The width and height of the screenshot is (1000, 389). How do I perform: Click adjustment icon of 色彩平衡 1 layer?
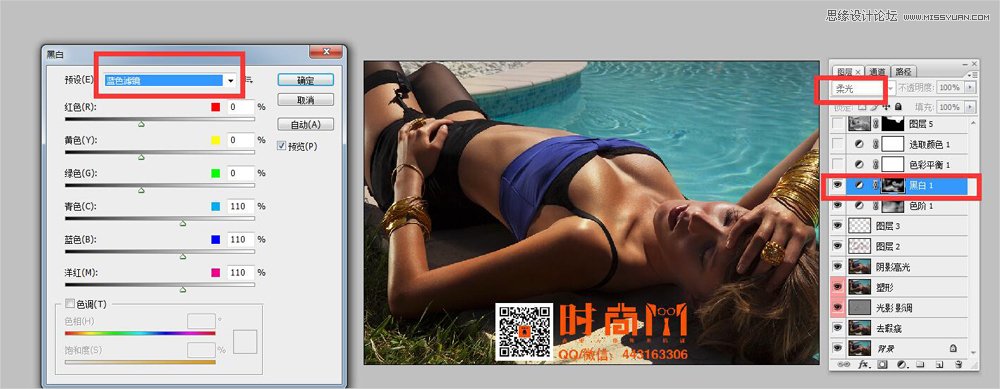click(x=858, y=165)
